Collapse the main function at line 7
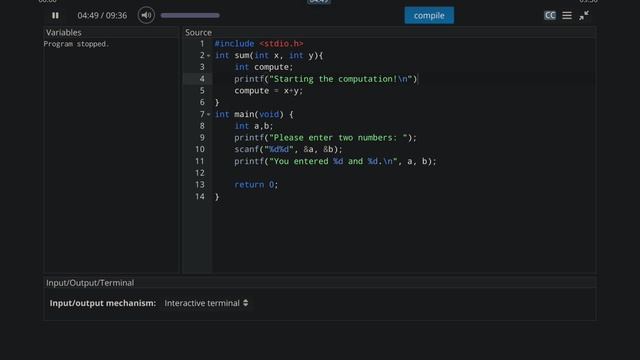Viewport: 640px width, 360px height. (209, 115)
